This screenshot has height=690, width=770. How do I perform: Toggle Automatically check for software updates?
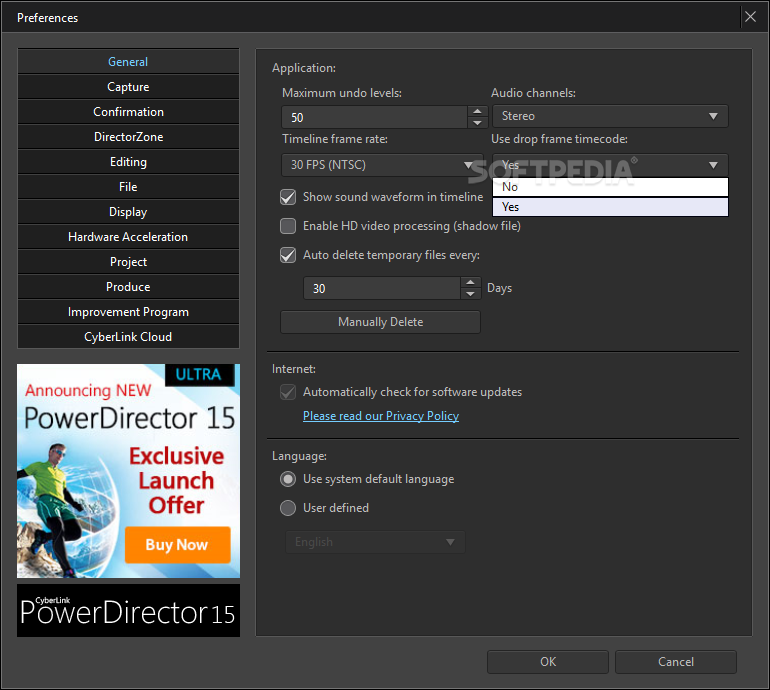tap(288, 392)
